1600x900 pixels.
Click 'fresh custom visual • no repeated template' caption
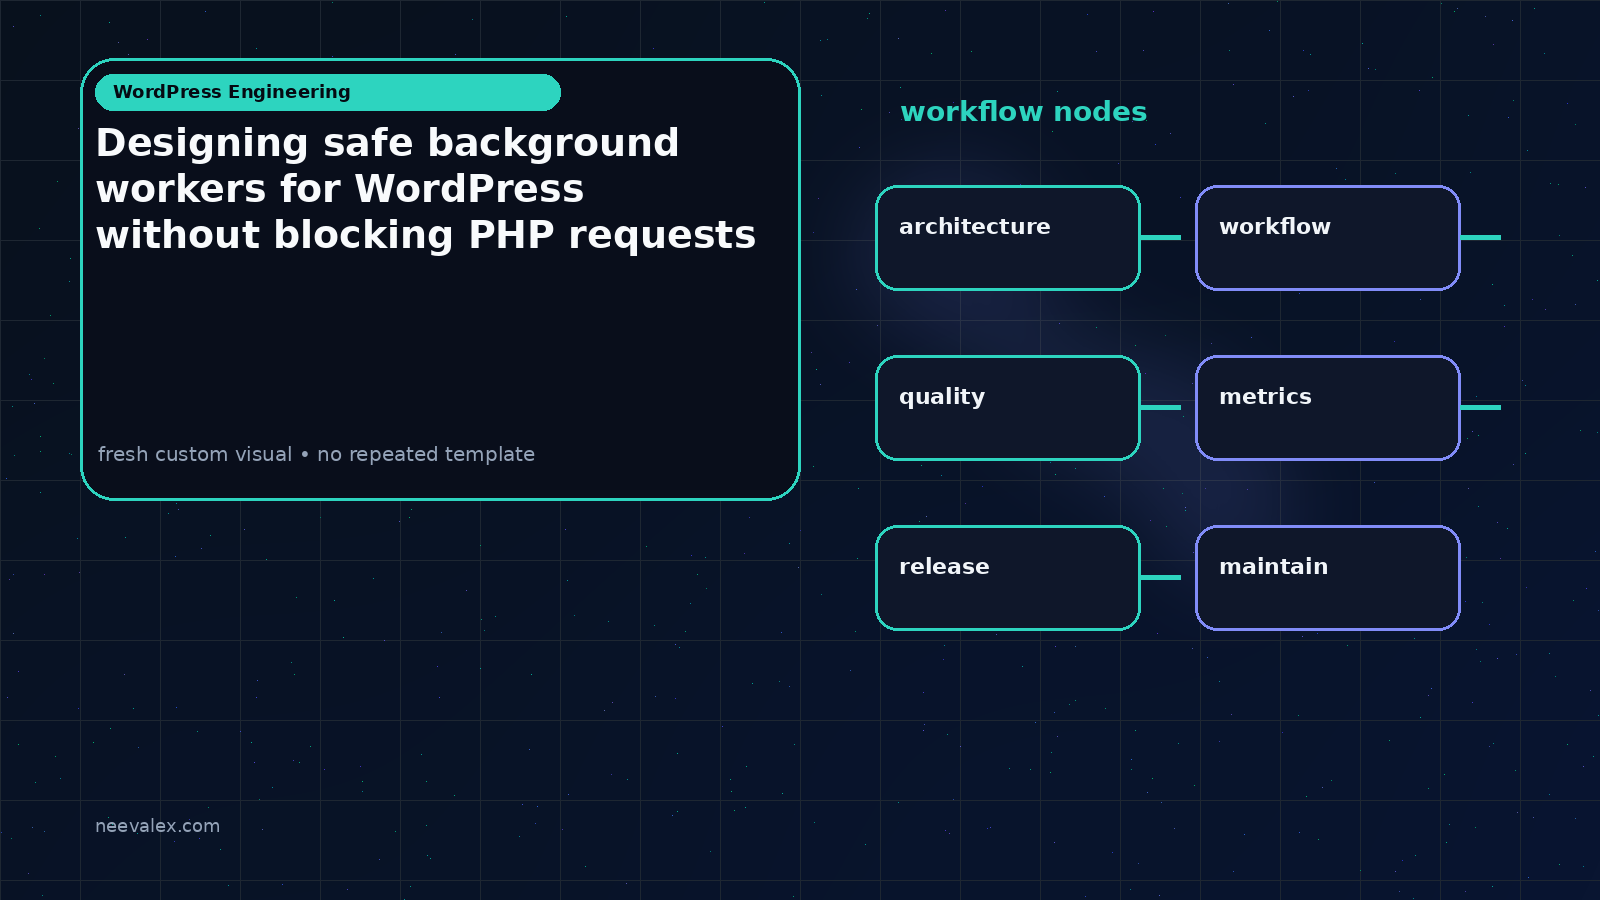click(x=316, y=454)
